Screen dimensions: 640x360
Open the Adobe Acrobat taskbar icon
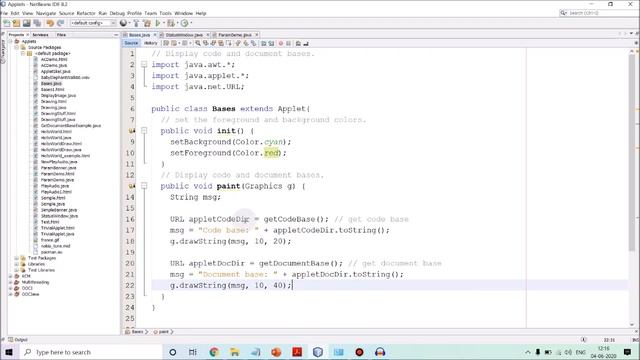click(x=297, y=352)
